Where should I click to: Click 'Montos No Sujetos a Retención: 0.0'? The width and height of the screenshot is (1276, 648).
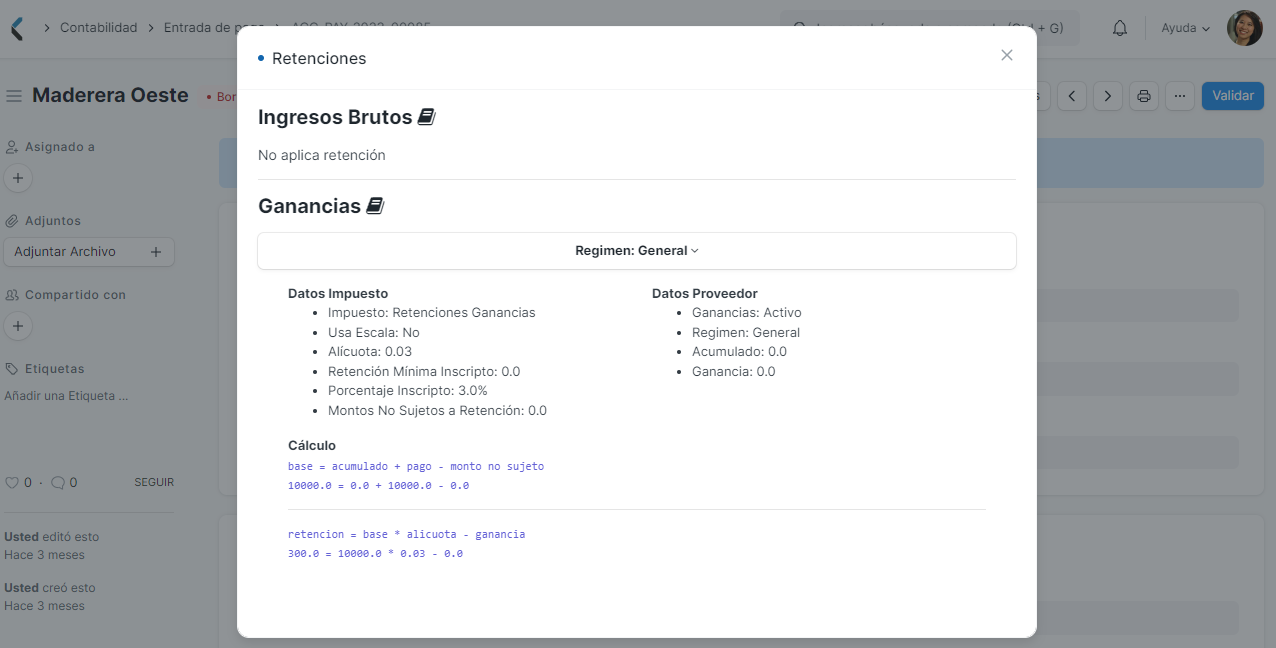(x=437, y=411)
